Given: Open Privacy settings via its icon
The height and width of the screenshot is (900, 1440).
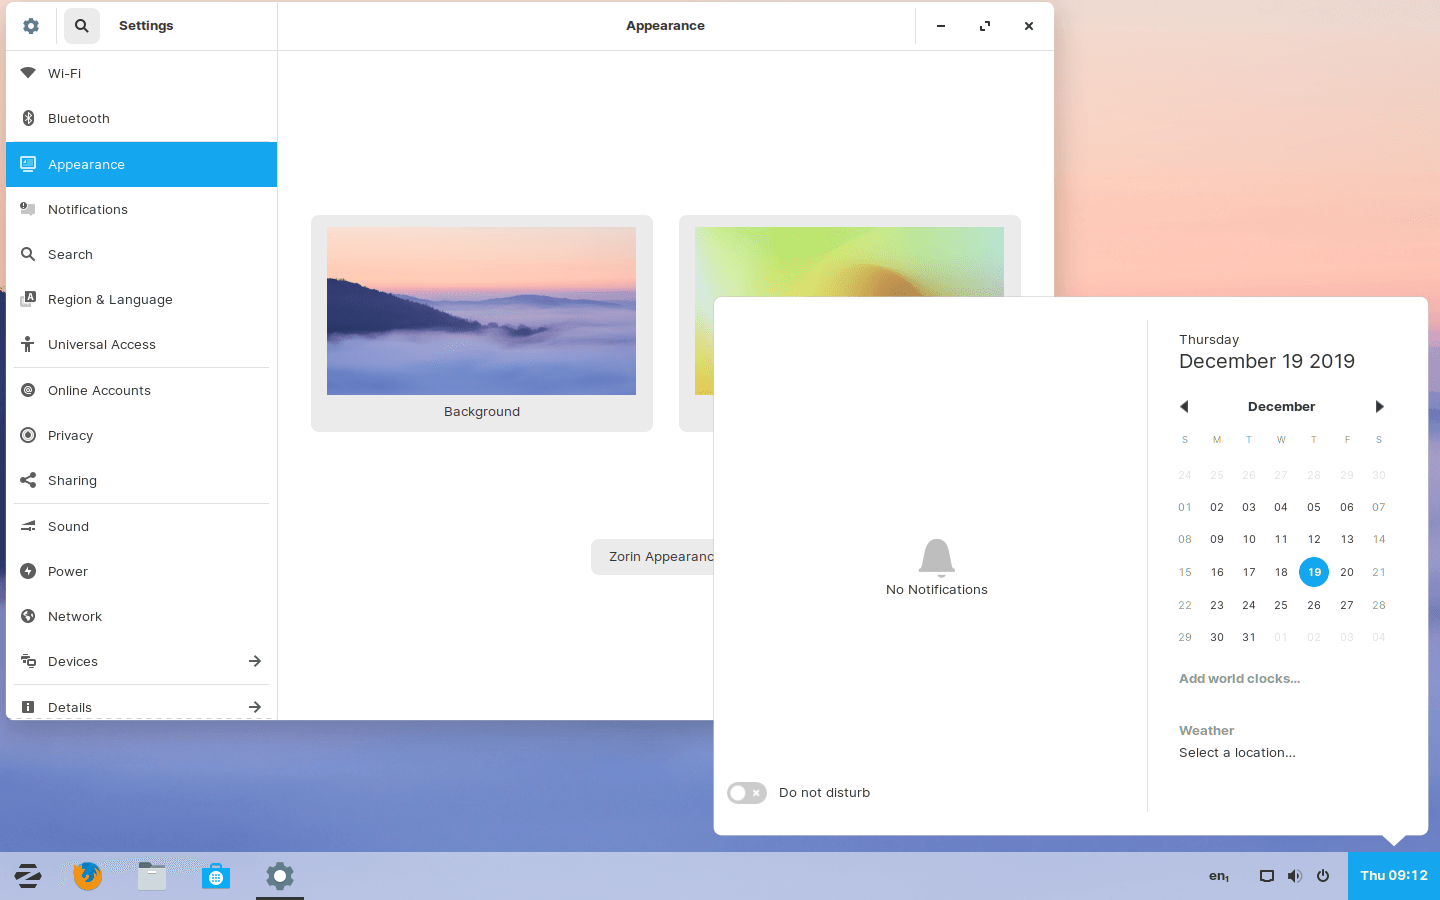Looking at the screenshot, I should click(28, 435).
